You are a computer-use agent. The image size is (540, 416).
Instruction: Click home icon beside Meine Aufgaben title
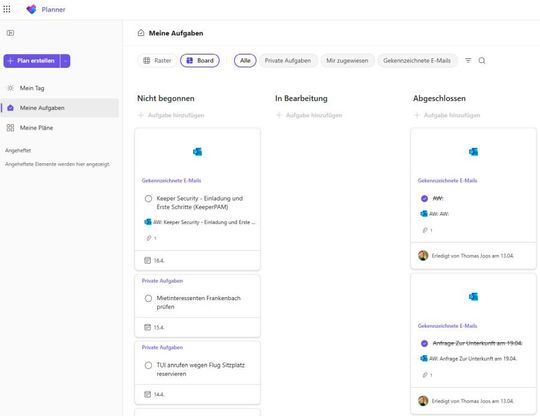click(x=141, y=33)
